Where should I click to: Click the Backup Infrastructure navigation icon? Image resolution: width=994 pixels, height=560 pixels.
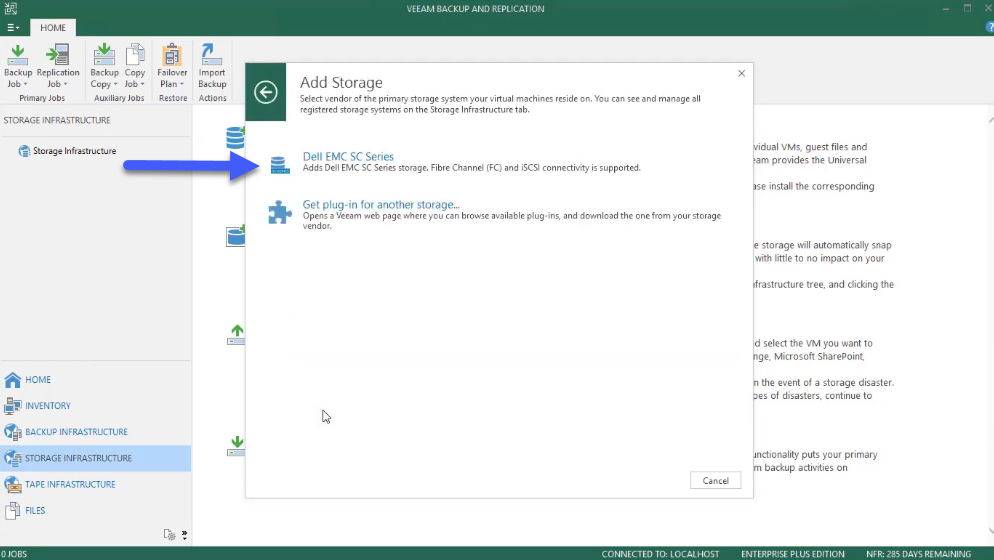click(x=13, y=432)
